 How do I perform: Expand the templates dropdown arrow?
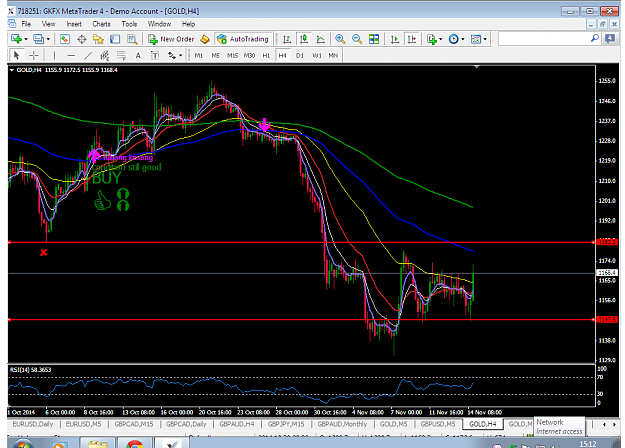pyautogui.click(x=485, y=39)
